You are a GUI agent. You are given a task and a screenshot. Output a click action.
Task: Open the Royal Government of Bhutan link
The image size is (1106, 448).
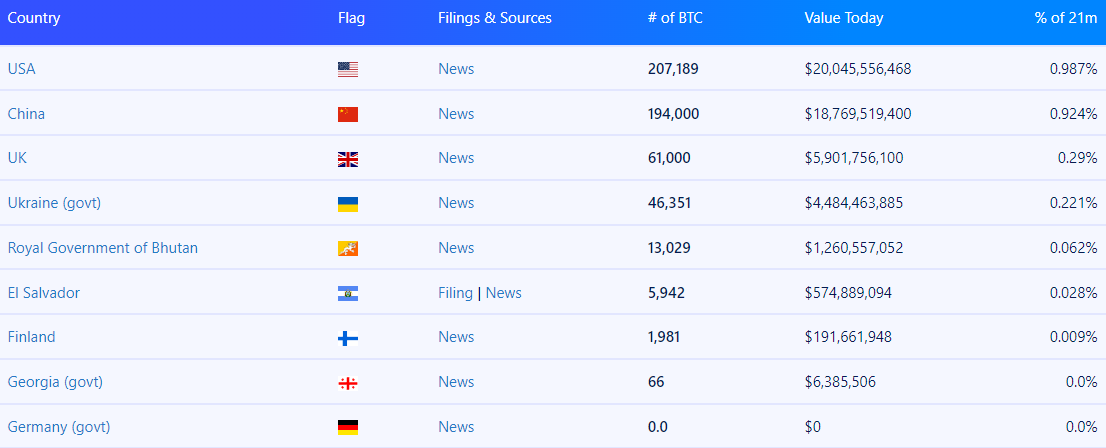pyautogui.click(x=103, y=248)
